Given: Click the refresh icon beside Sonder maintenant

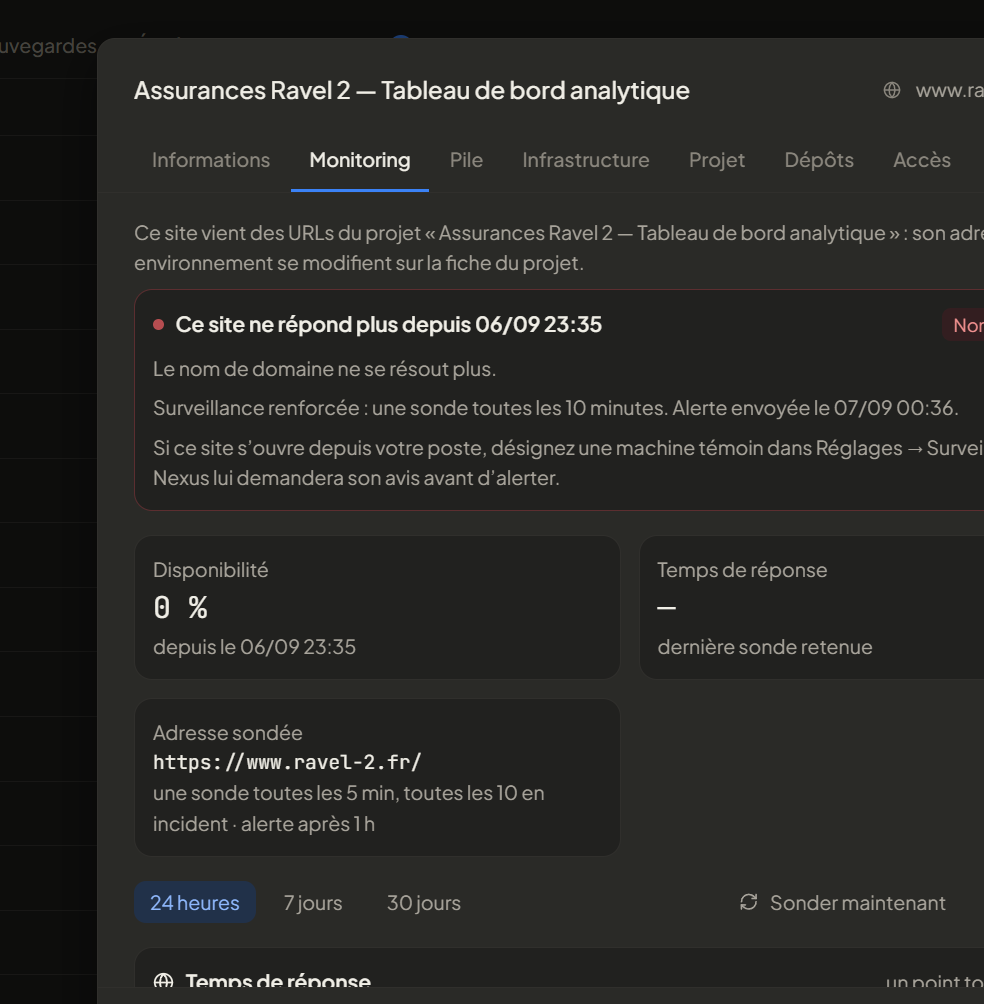Looking at the screenshot, I should coord(748,902).
